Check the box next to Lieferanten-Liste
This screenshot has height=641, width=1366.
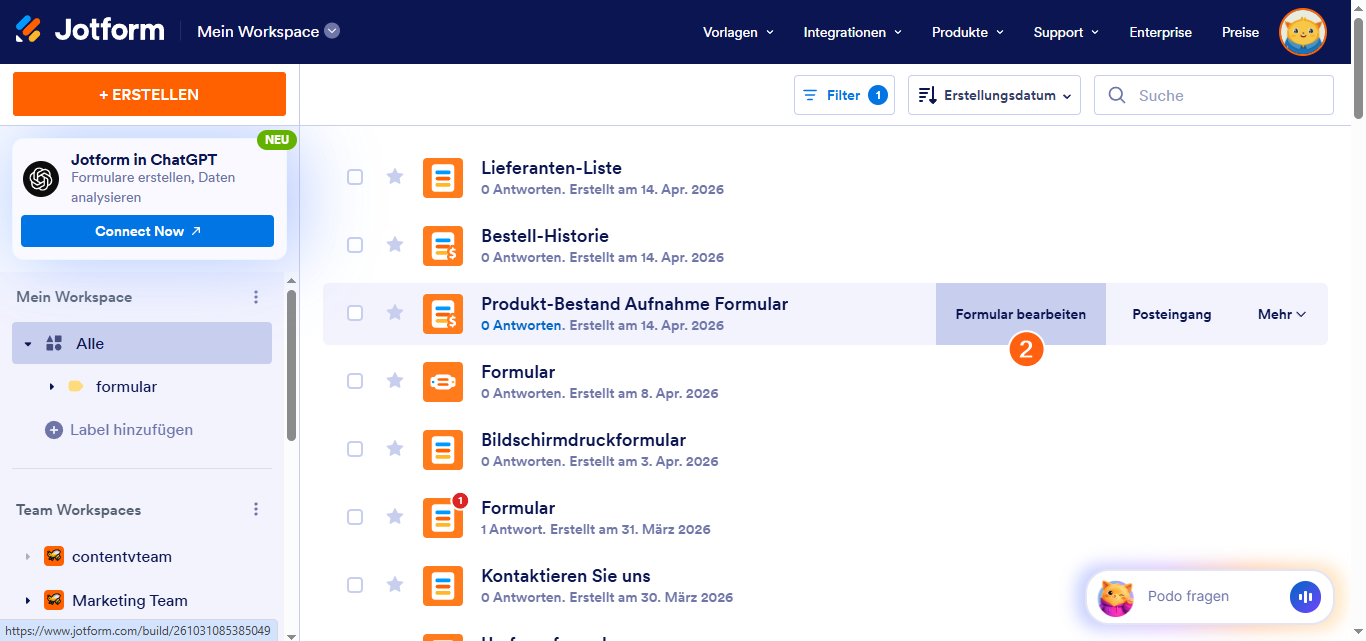(x=355, y=177)
